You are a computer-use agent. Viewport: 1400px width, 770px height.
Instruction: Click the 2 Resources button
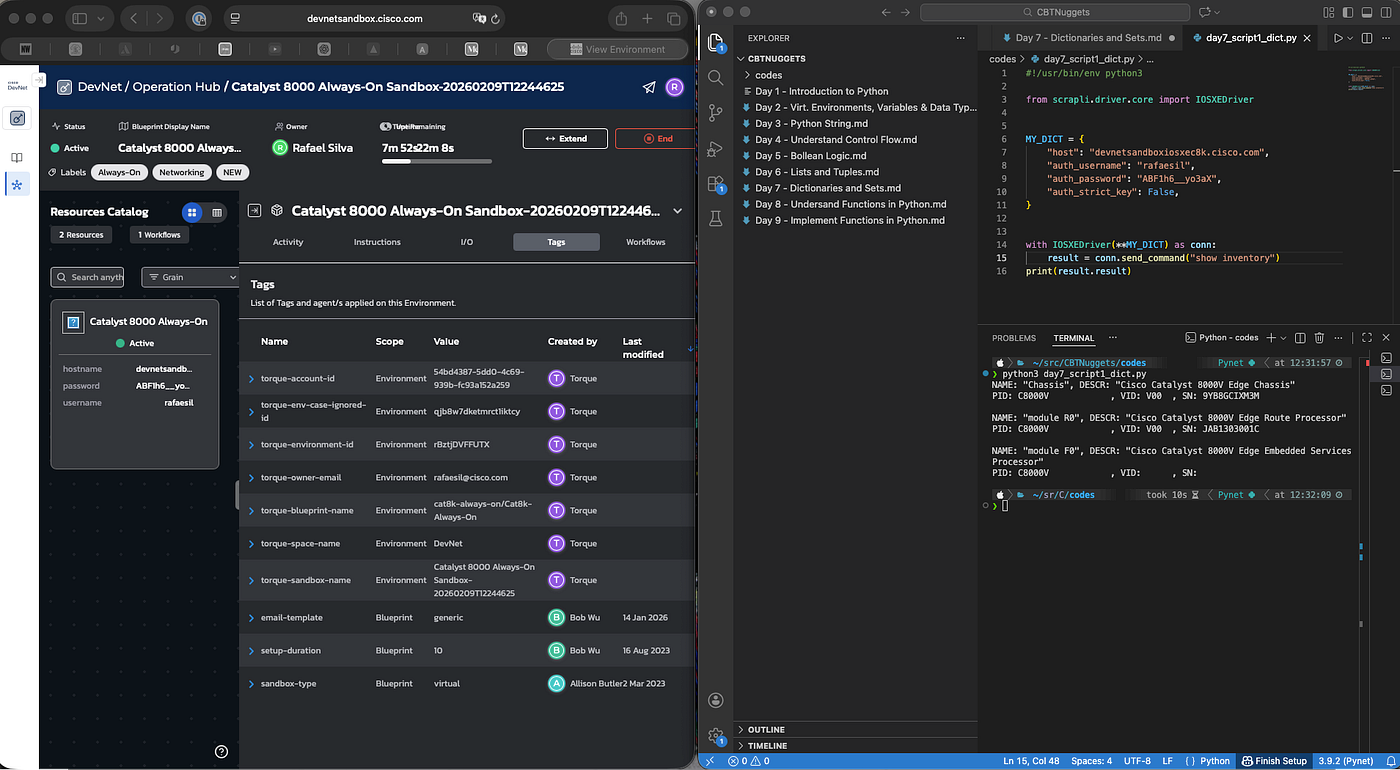(81, 235)
